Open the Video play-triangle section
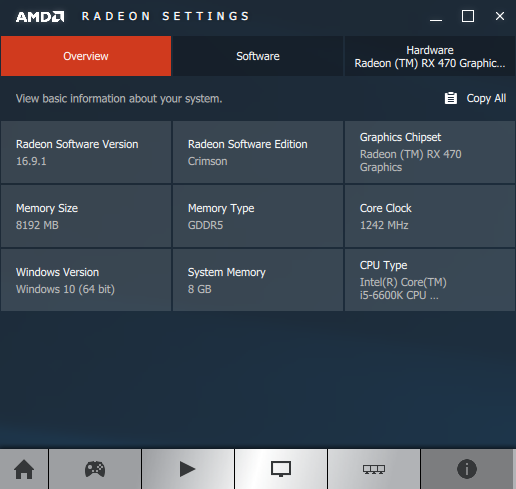 pyautogui.click(x=187, y=469)
